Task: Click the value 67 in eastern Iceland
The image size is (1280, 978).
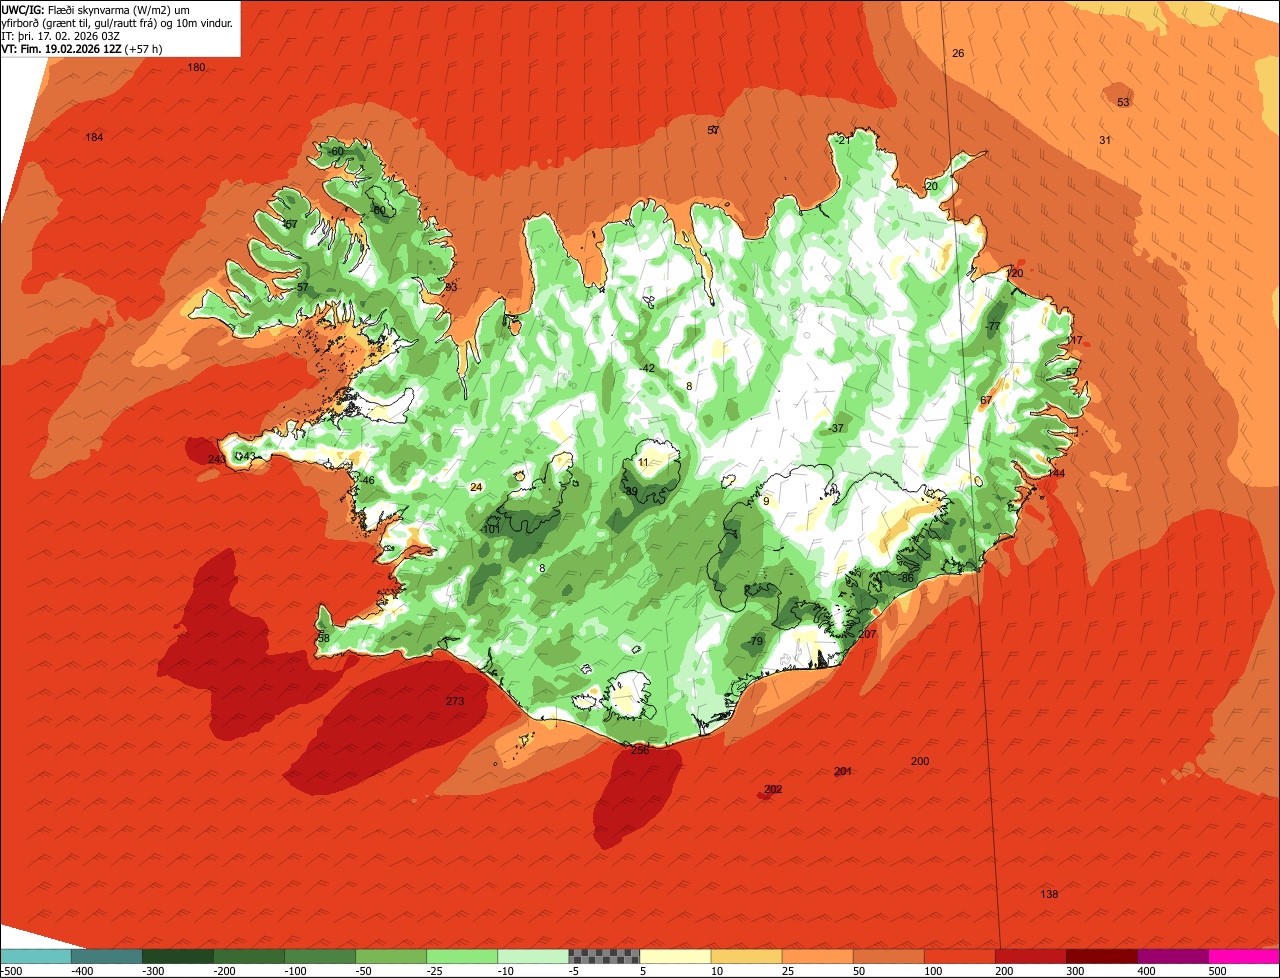Action: (x=986, y=400)
